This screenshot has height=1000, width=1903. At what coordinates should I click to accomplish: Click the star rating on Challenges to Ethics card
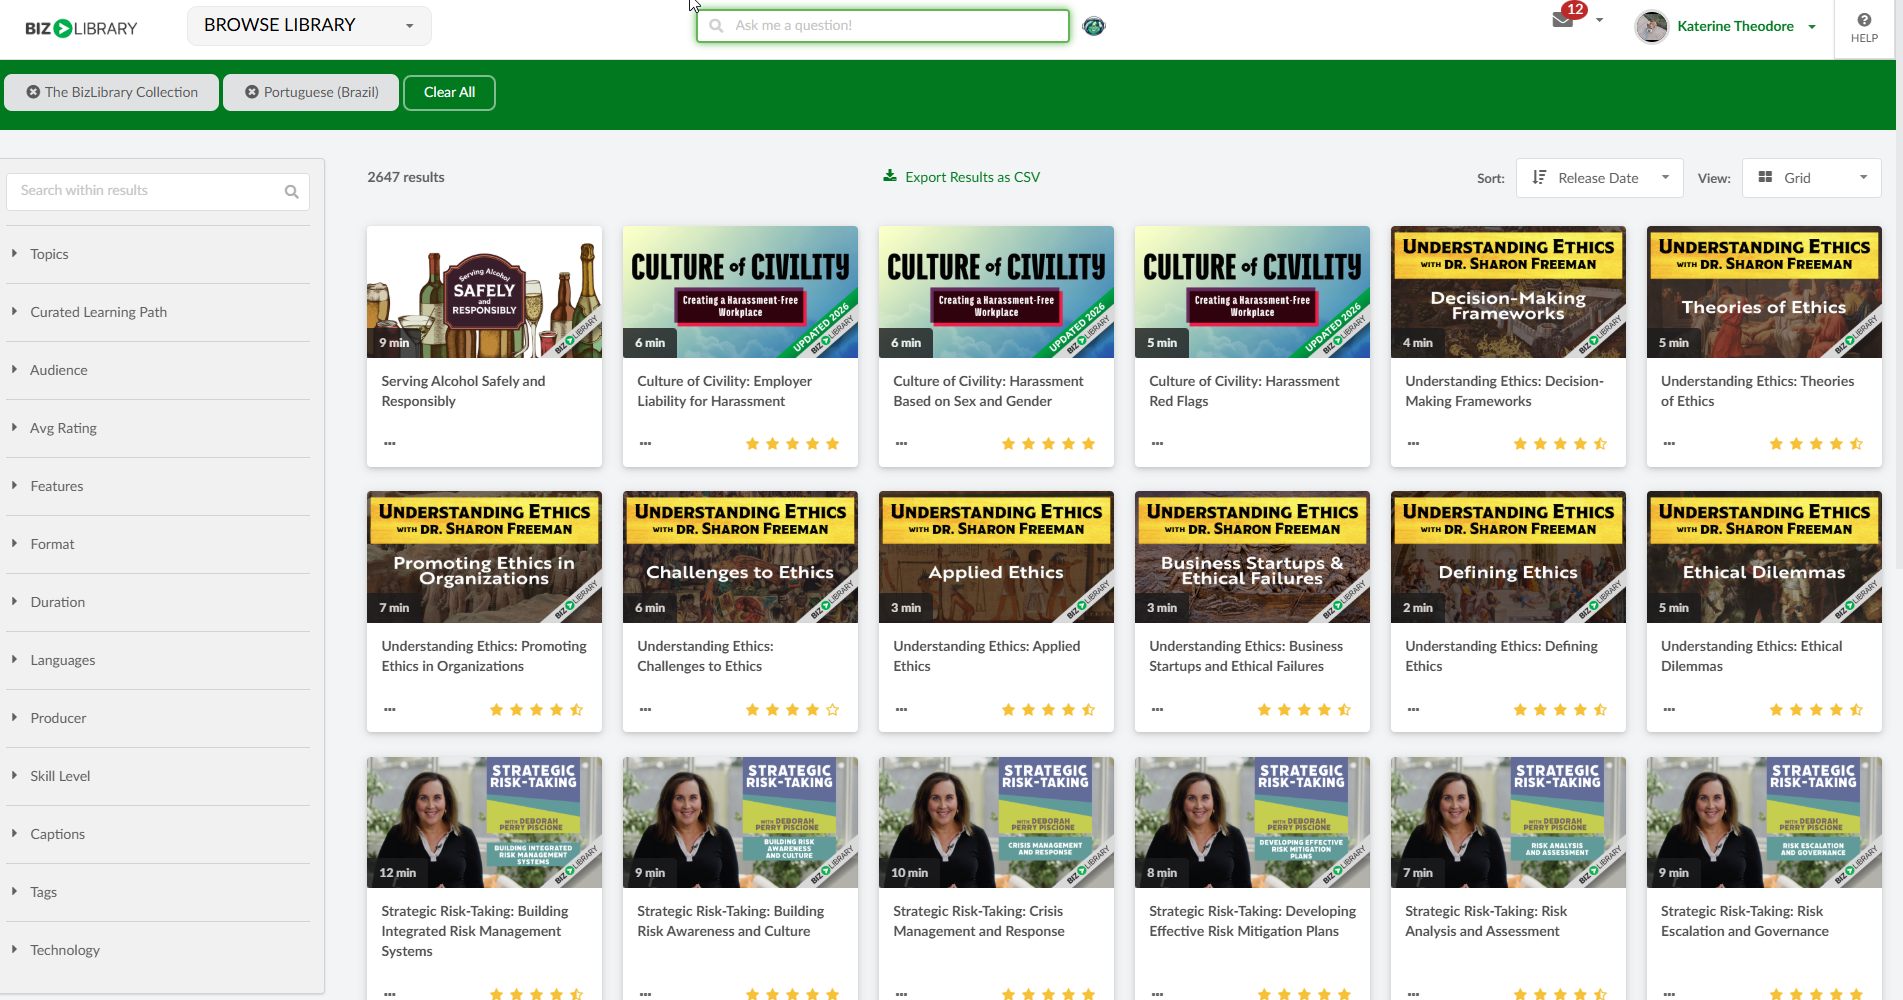792,710
